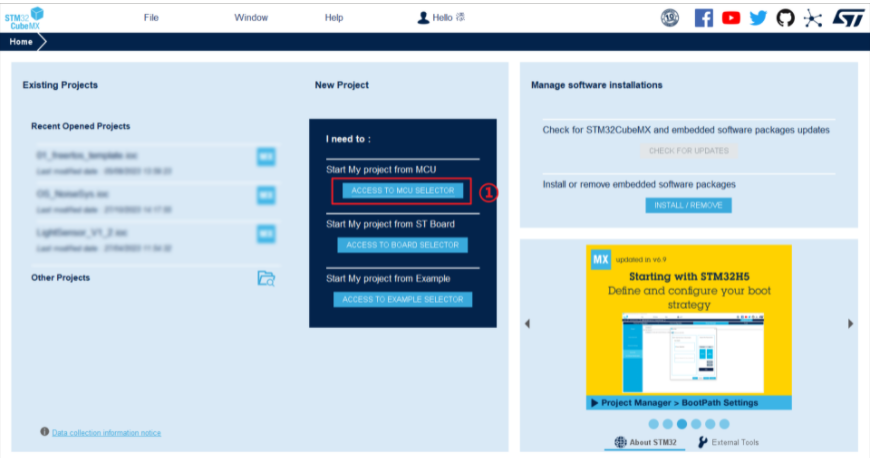
Task: Open the NoiseSys recent project entry
Action: tap(156, 202)
